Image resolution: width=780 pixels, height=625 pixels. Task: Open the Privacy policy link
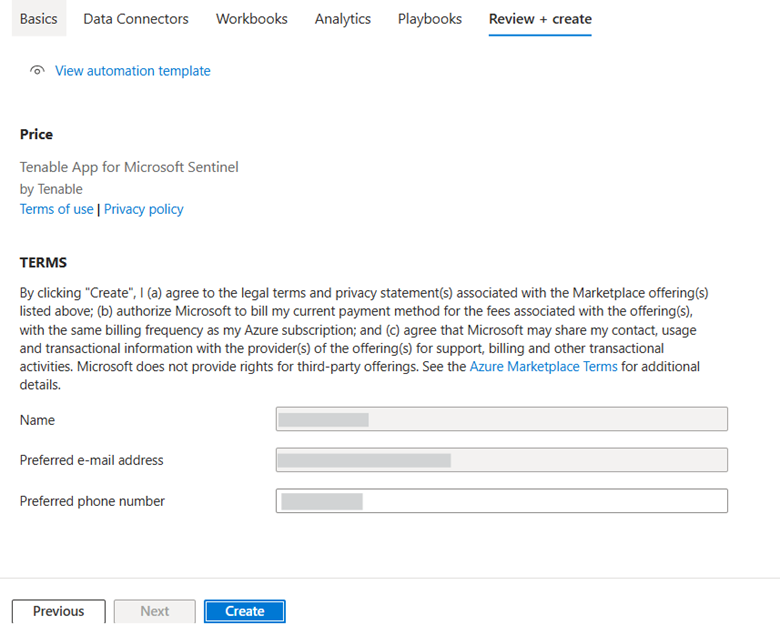144,209
